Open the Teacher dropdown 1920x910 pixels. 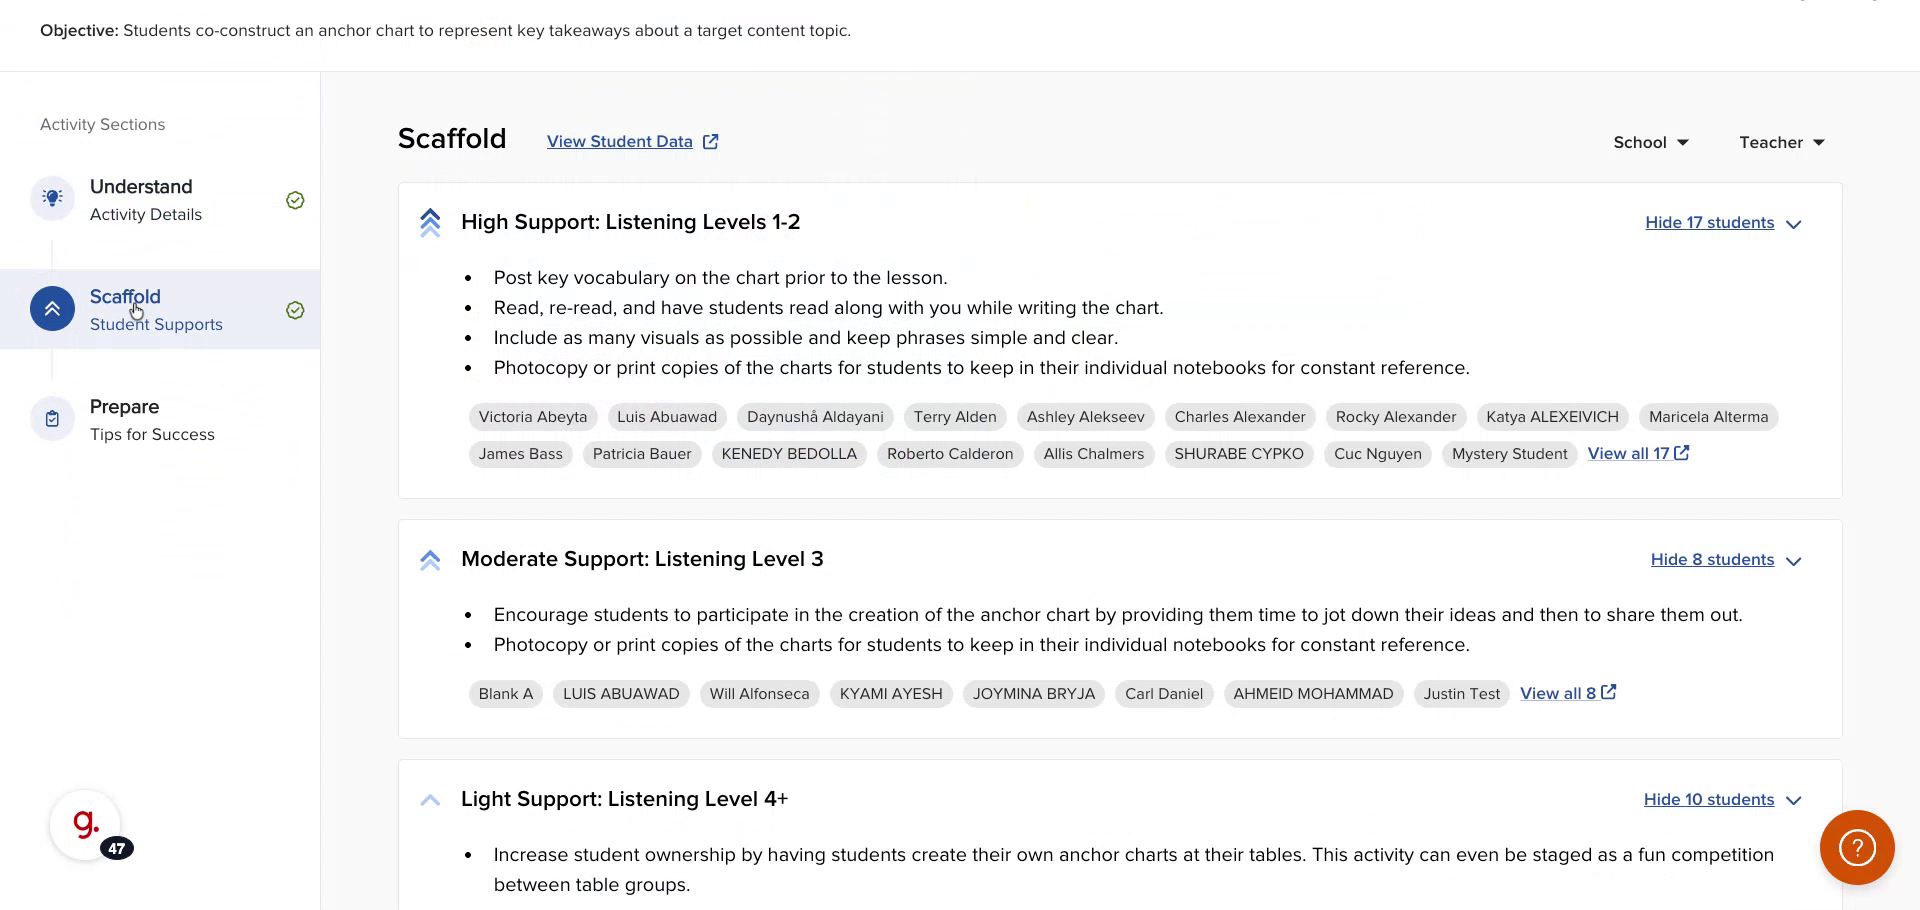click(1781, 142)
